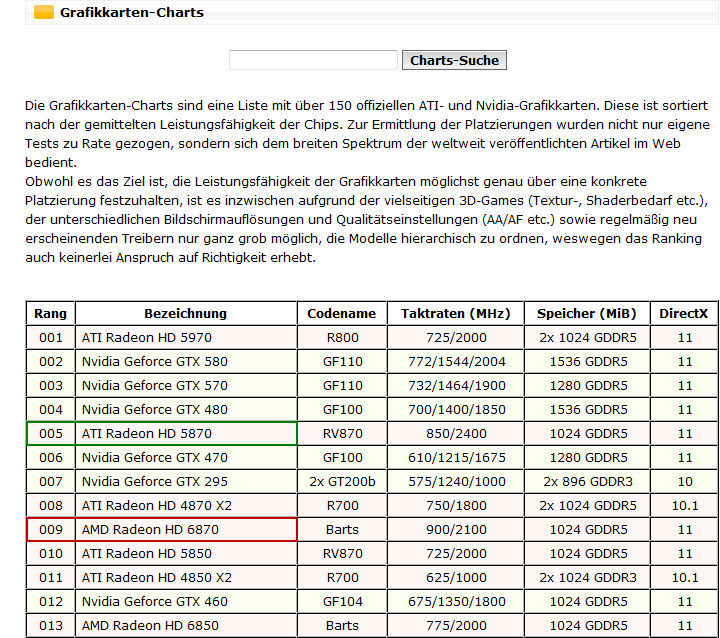
Task: Click the 772/1544/2004 clock rate cell
Action: coord(456,361)
